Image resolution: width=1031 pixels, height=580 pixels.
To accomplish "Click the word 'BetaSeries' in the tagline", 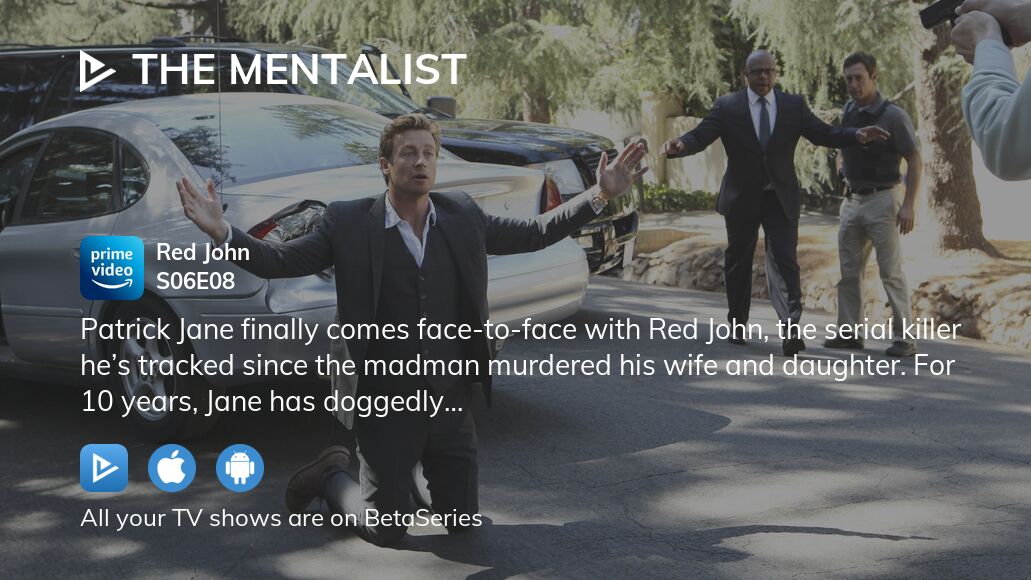I will coord(423,518).
